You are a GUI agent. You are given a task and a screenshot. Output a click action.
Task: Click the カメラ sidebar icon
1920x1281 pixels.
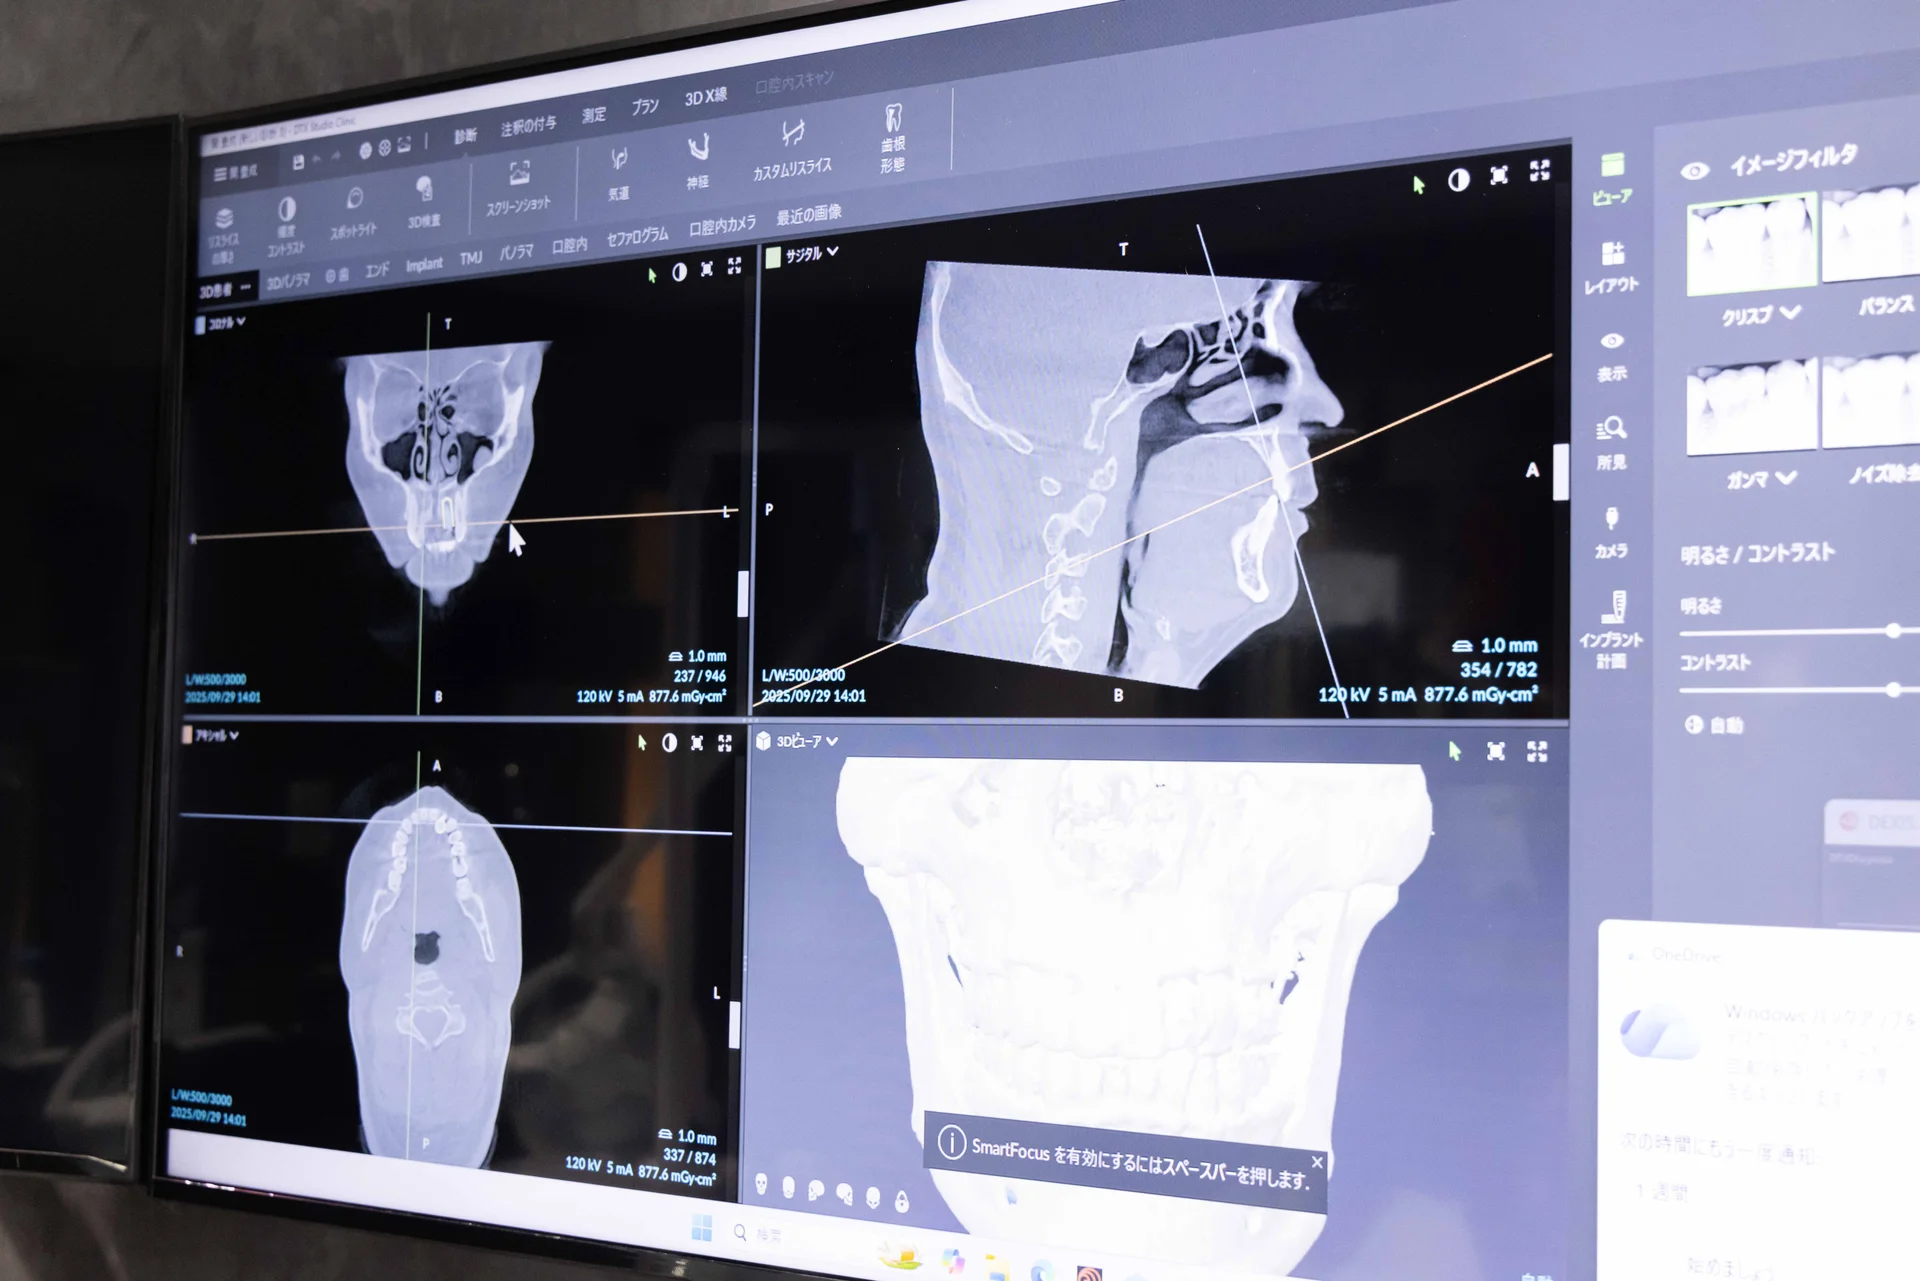coord(1611,520)
